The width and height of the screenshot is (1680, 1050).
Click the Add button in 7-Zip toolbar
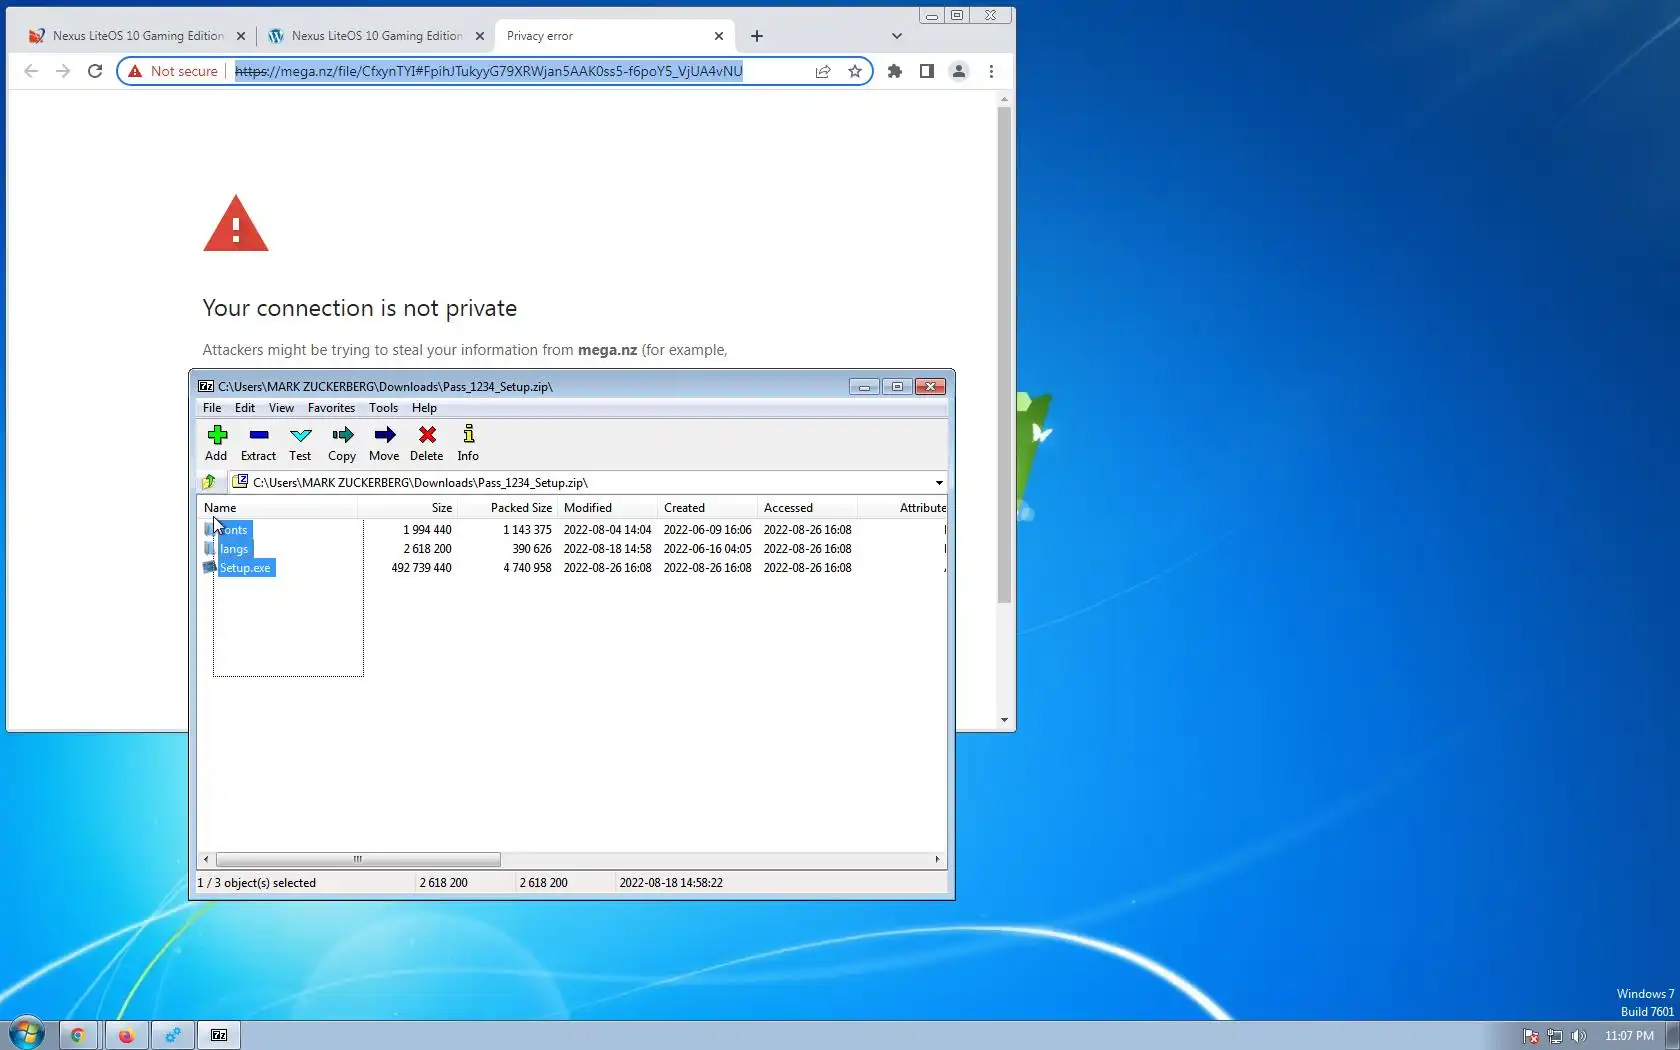coord(216,443)
